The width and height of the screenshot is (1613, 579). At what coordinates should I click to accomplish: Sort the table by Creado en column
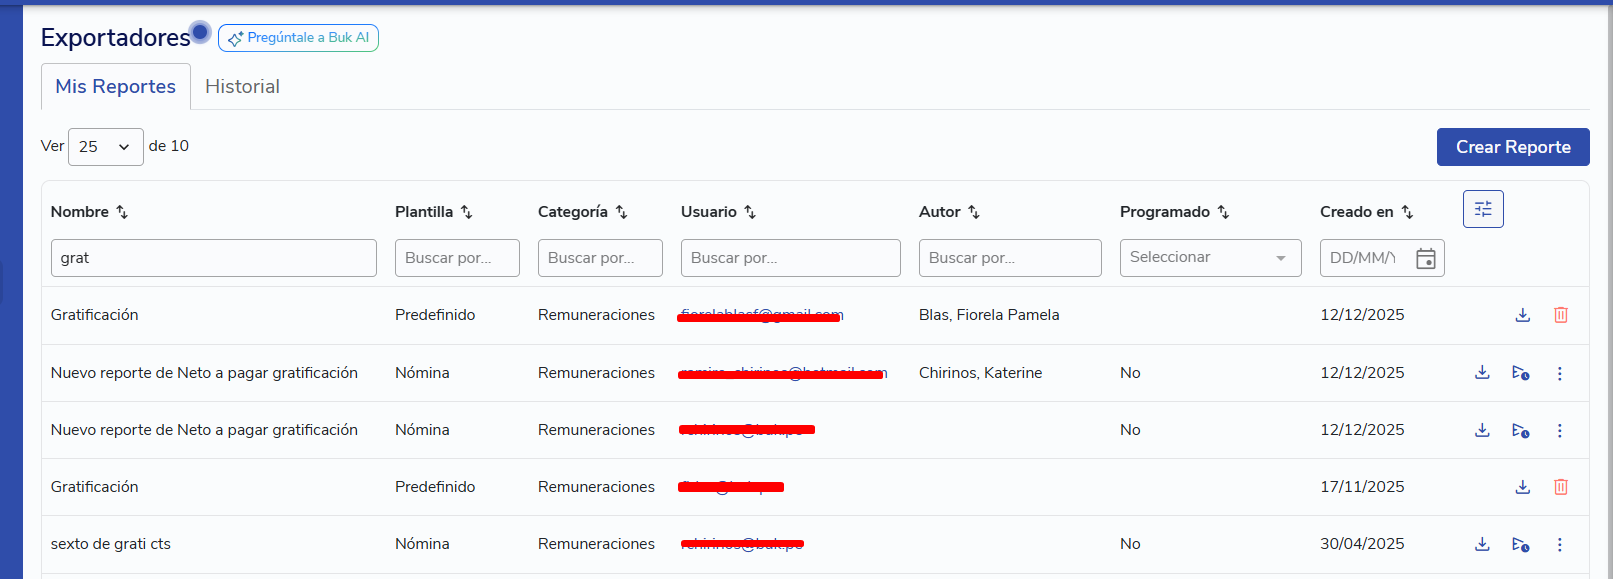point(1407,212)
